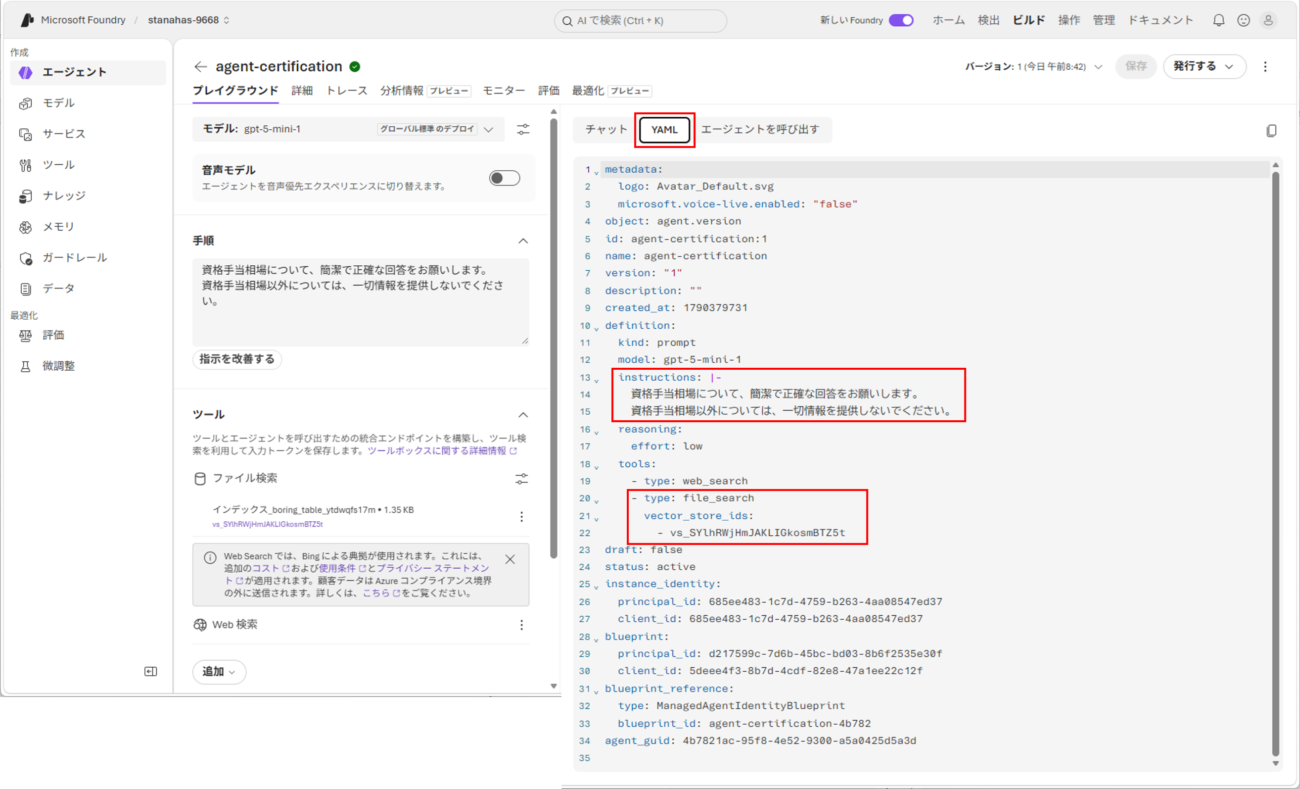Click the green verified check badge
Image resolution: width=1300 pixels, height=789 pixels.
[x=355, y=67]
